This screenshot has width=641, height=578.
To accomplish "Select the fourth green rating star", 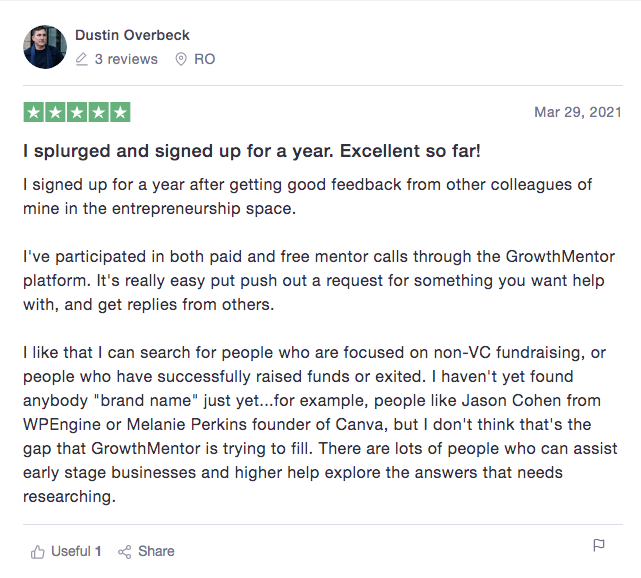I will (99, 112).
